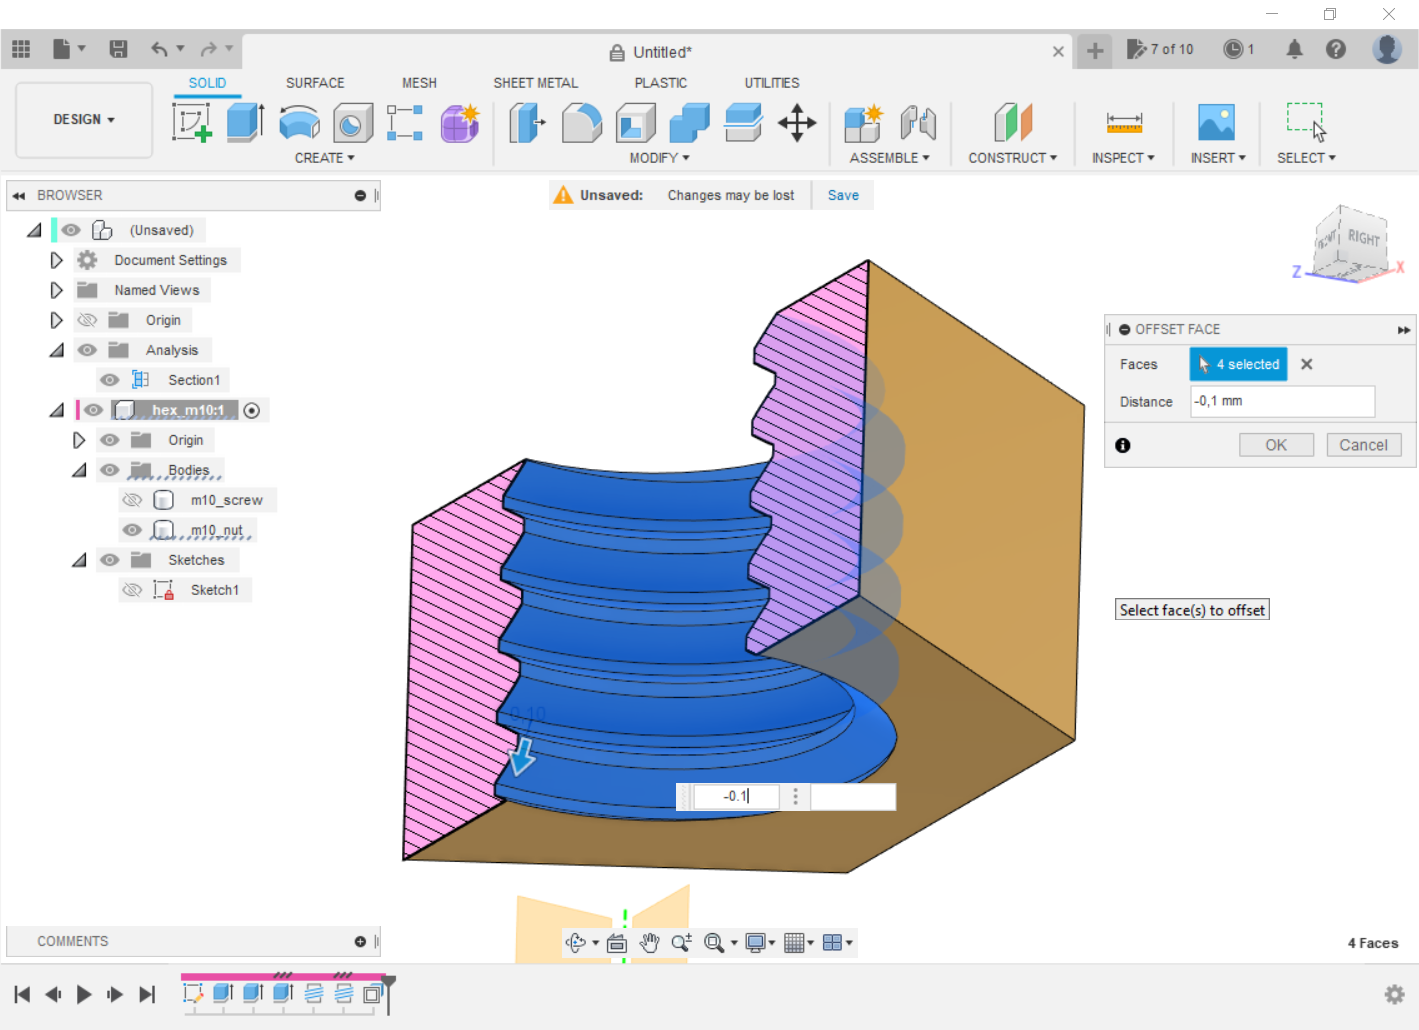Toggle visibility of Section1 analysis
Screen dimensions: 1419x1030
click(110, 380)
